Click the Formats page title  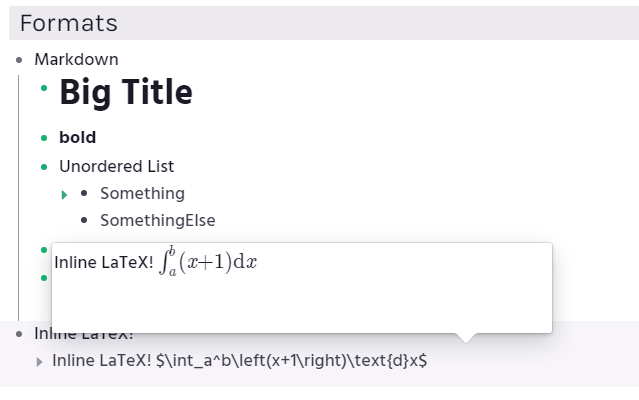pos(68,23)
